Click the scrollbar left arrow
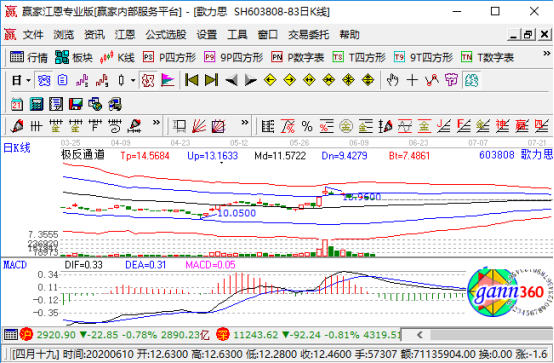 419,335
